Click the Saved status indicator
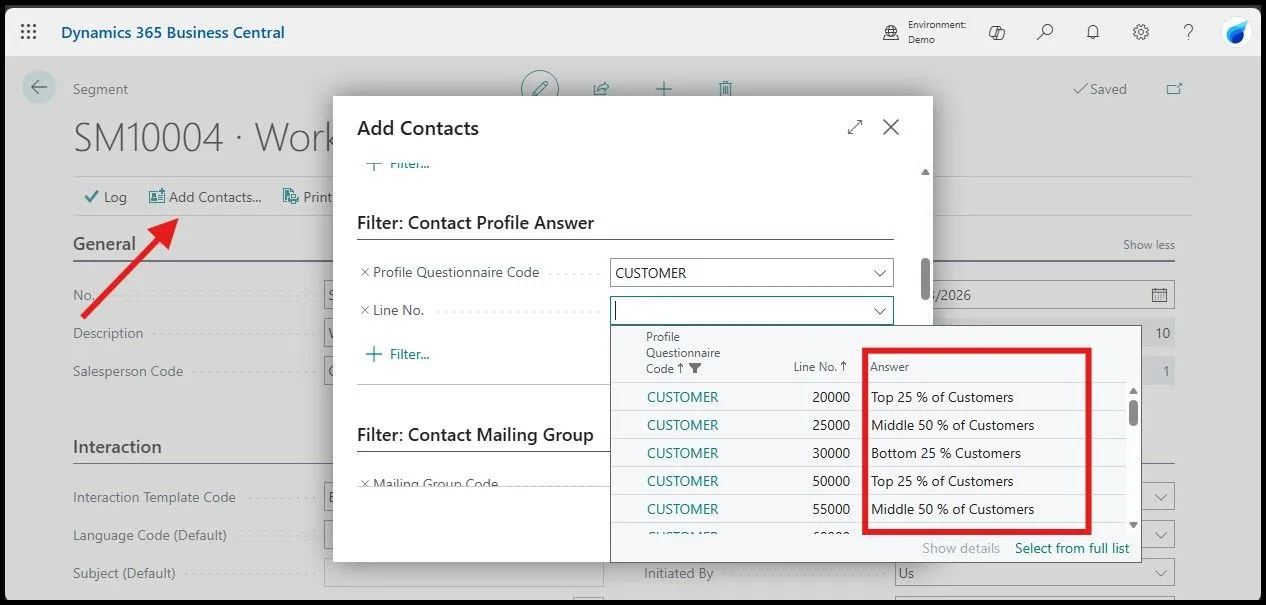The width and height of the screenshot is (1266, 605). click(x=1099, y=89)
